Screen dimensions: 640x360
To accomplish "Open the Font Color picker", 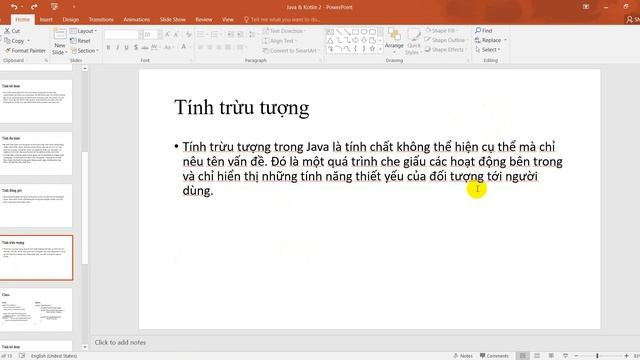I will [x=185, y=47].
